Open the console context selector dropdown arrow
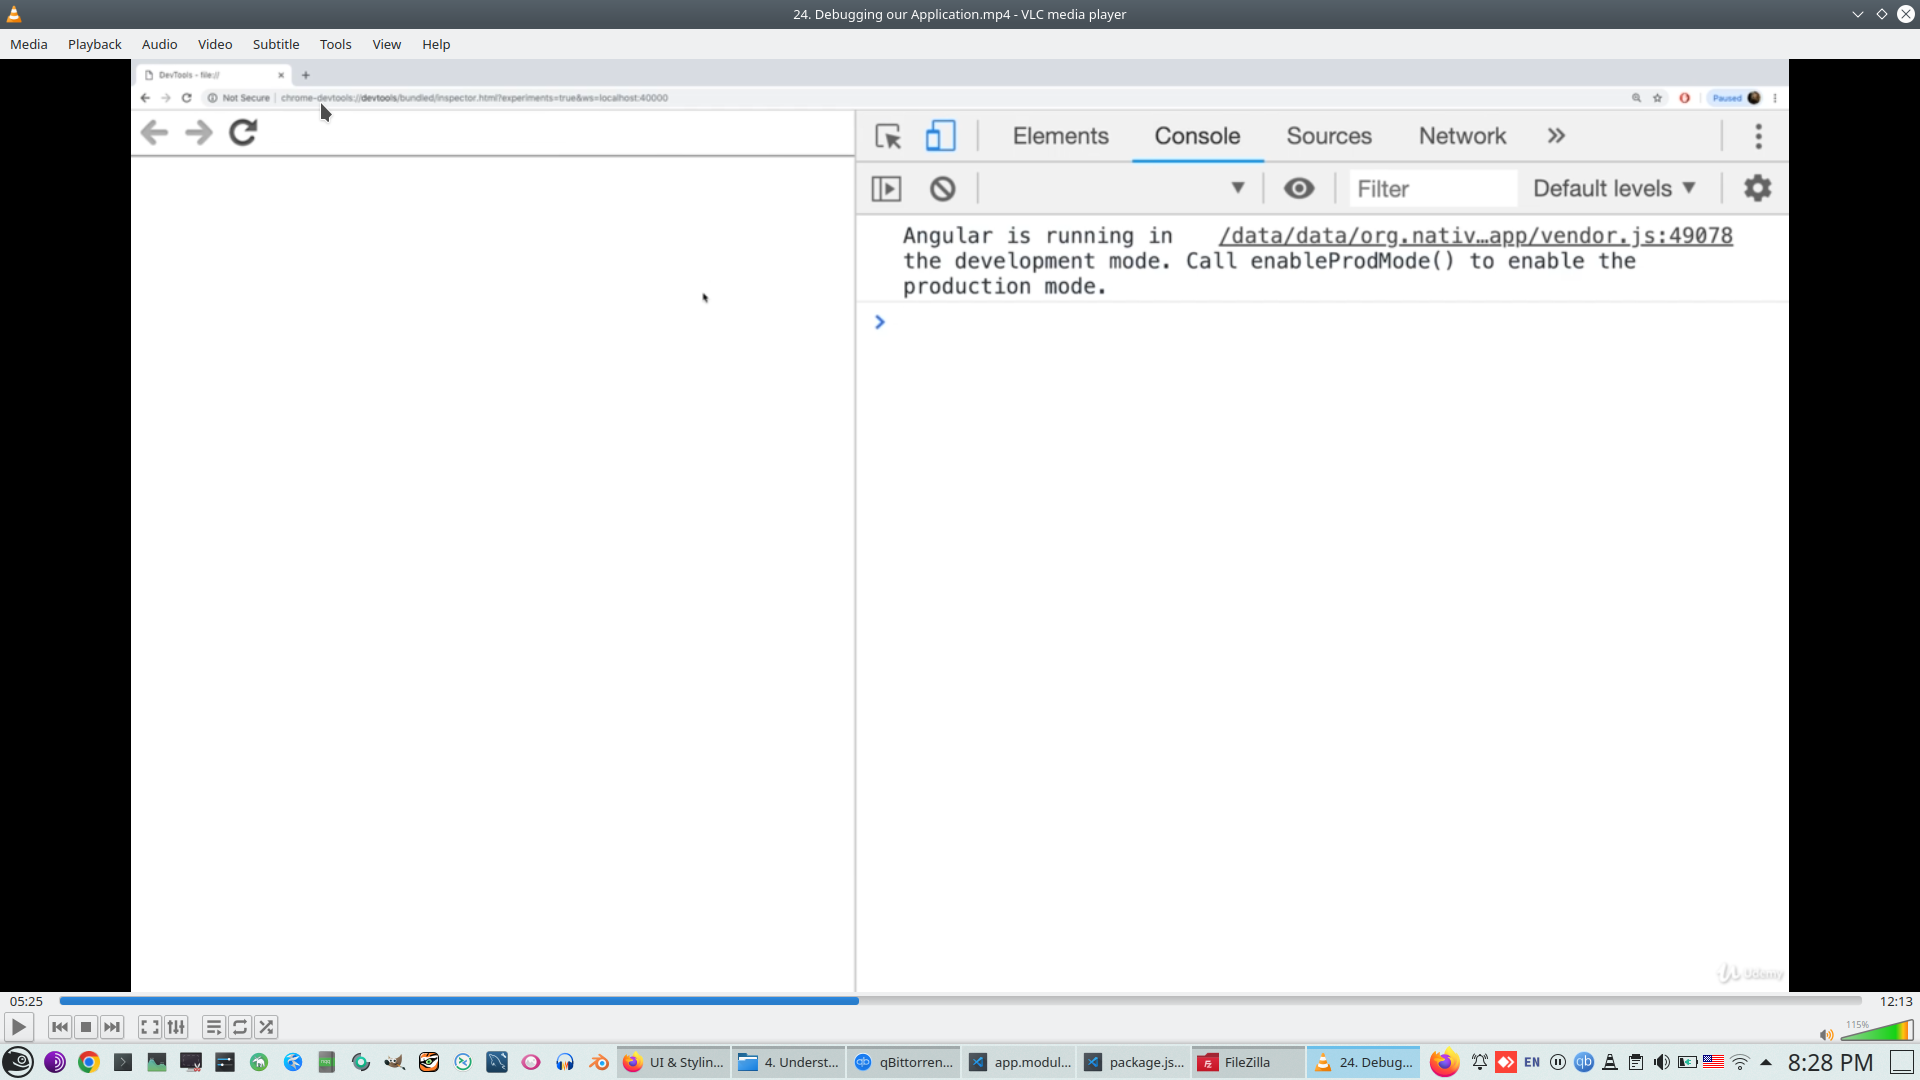Screen dimensions: 1920x1080 (1237, 188)
